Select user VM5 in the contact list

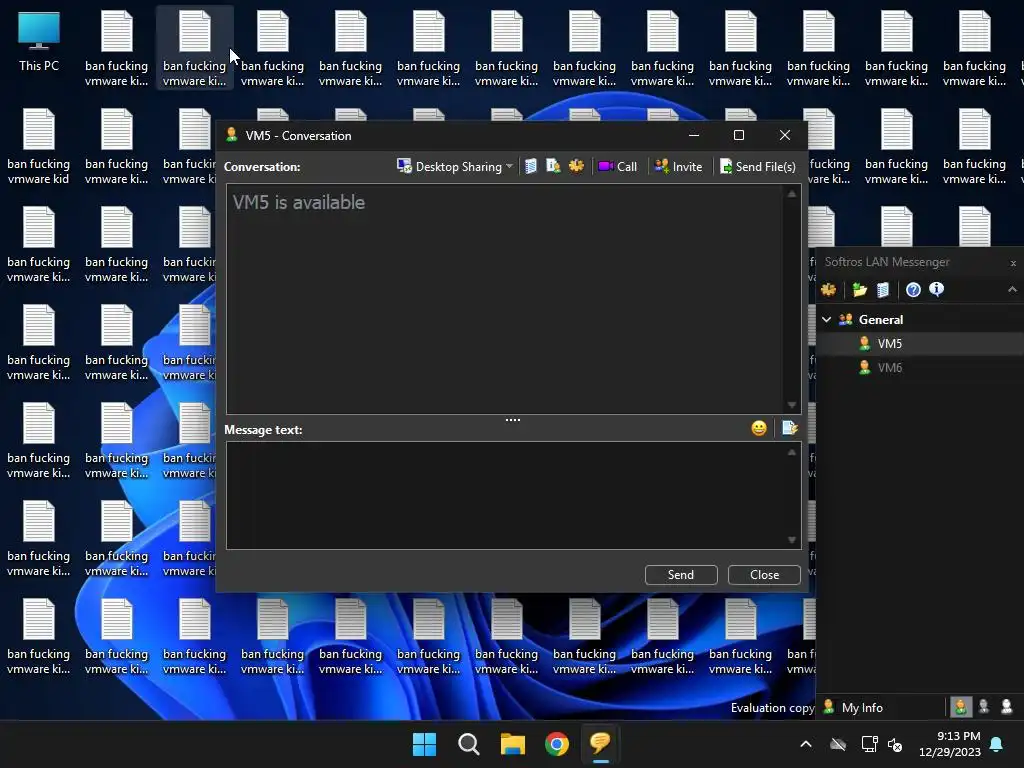[920, 344]
